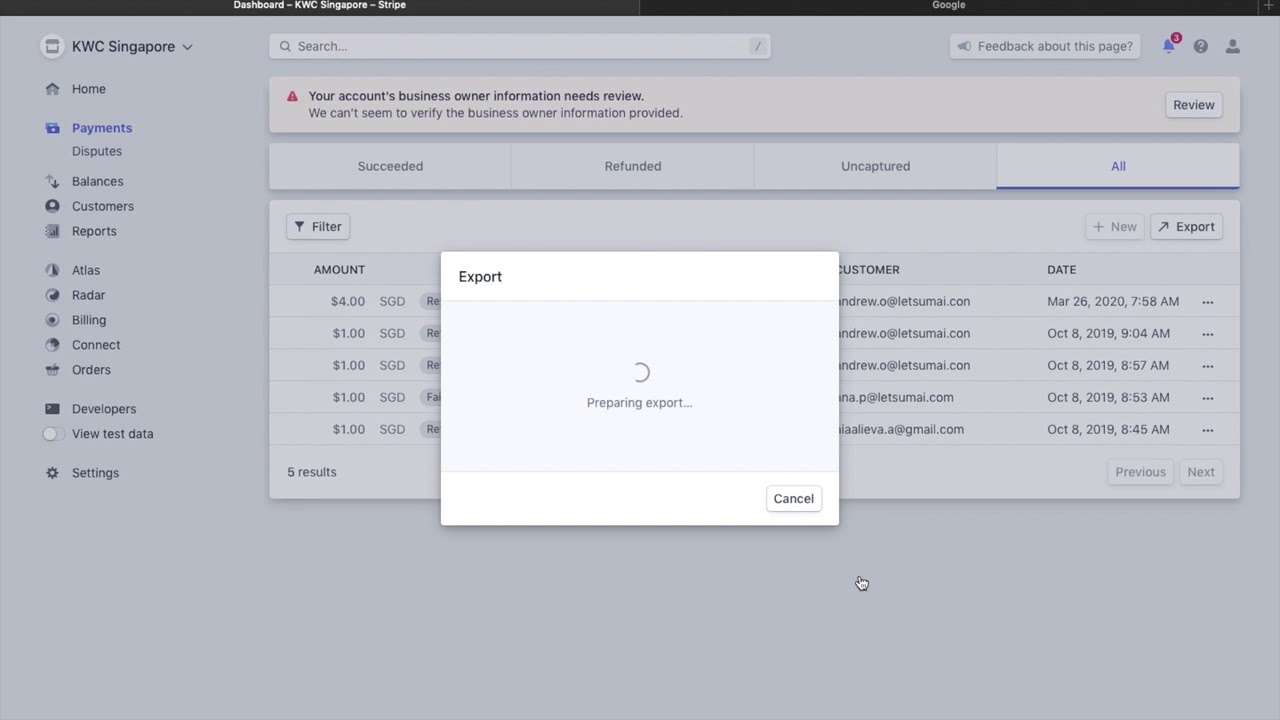The image size is (1280, 720).
Task: Click the Connect sidebar icon
Action: coord(52,345)
